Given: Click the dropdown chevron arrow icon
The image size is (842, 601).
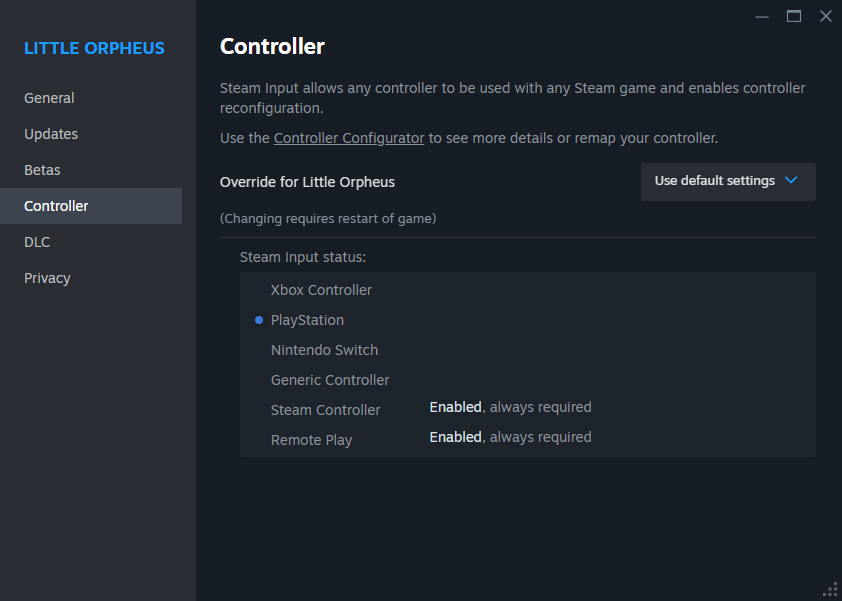Looking at the screenshot, I should point(791,181).
